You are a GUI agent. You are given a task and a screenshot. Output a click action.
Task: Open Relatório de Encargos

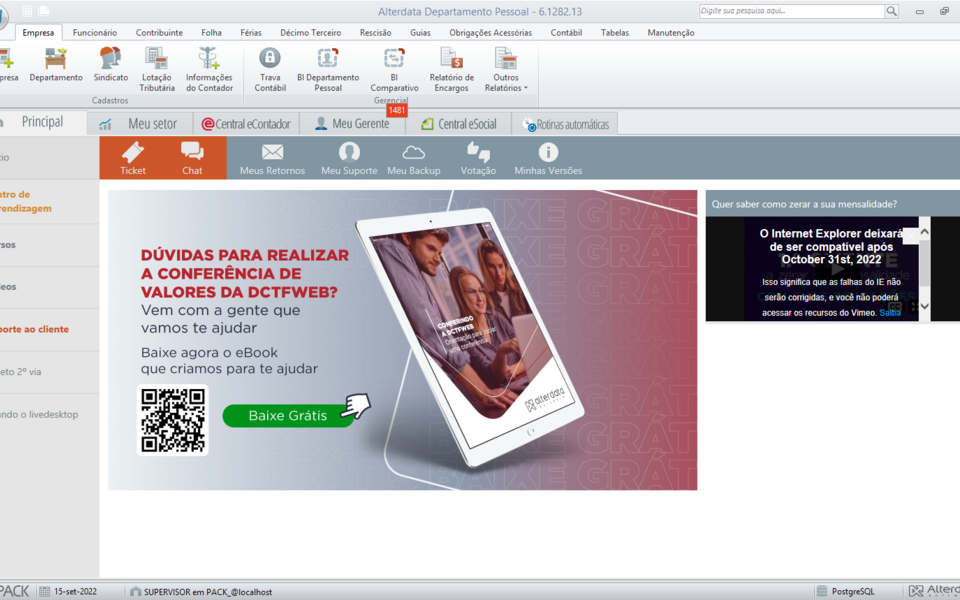452,69
